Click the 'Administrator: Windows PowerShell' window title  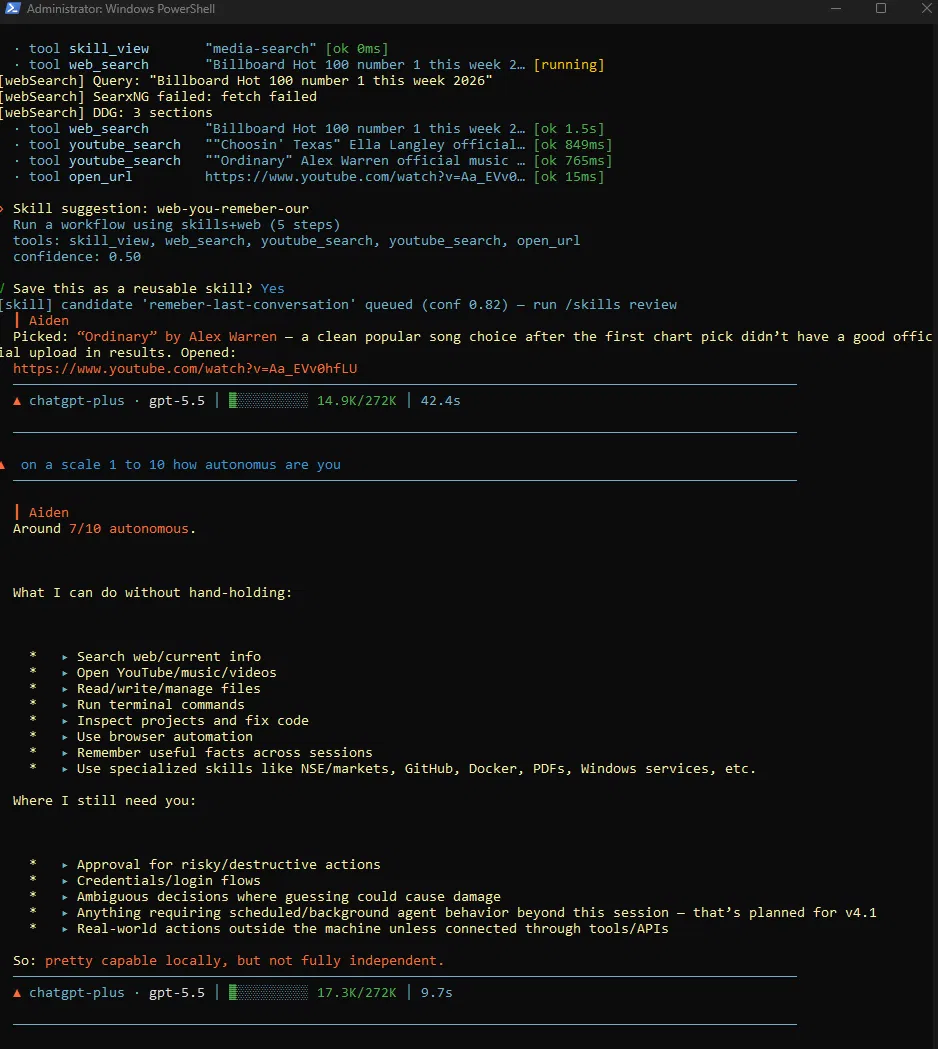pos(120,9)
